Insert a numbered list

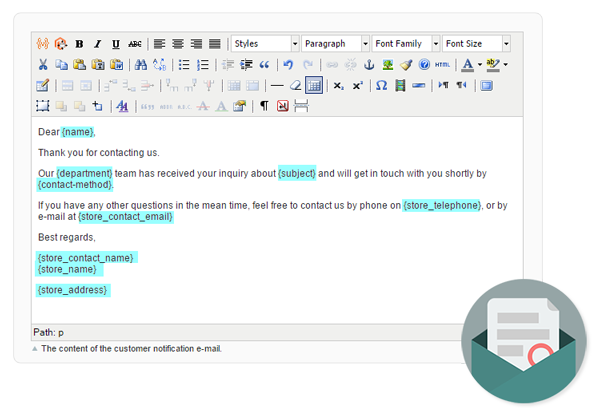[x=203, y=65]
